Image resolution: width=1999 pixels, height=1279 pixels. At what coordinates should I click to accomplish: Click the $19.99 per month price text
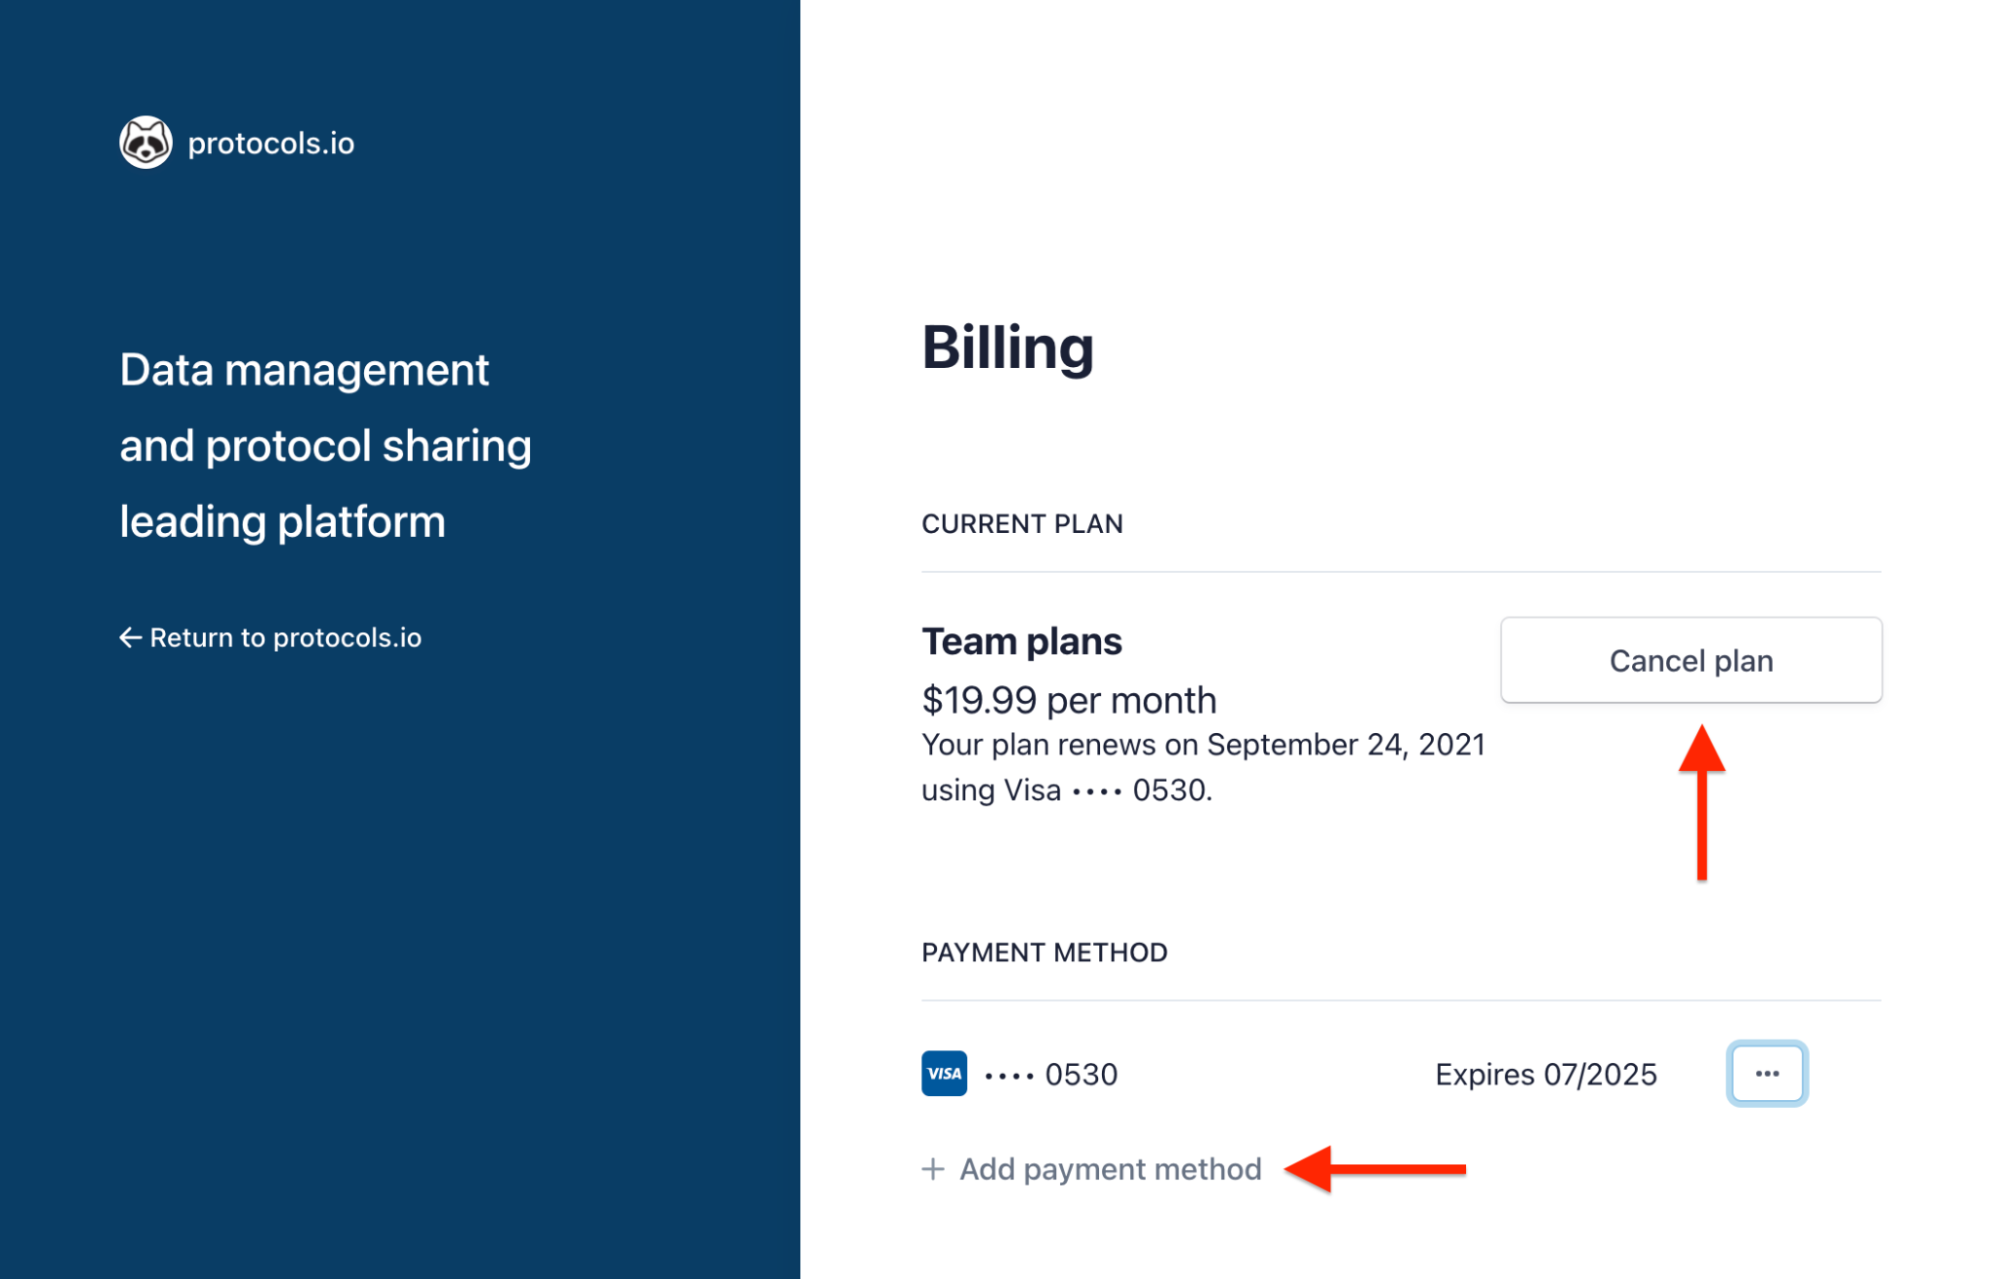[1068, 700]
